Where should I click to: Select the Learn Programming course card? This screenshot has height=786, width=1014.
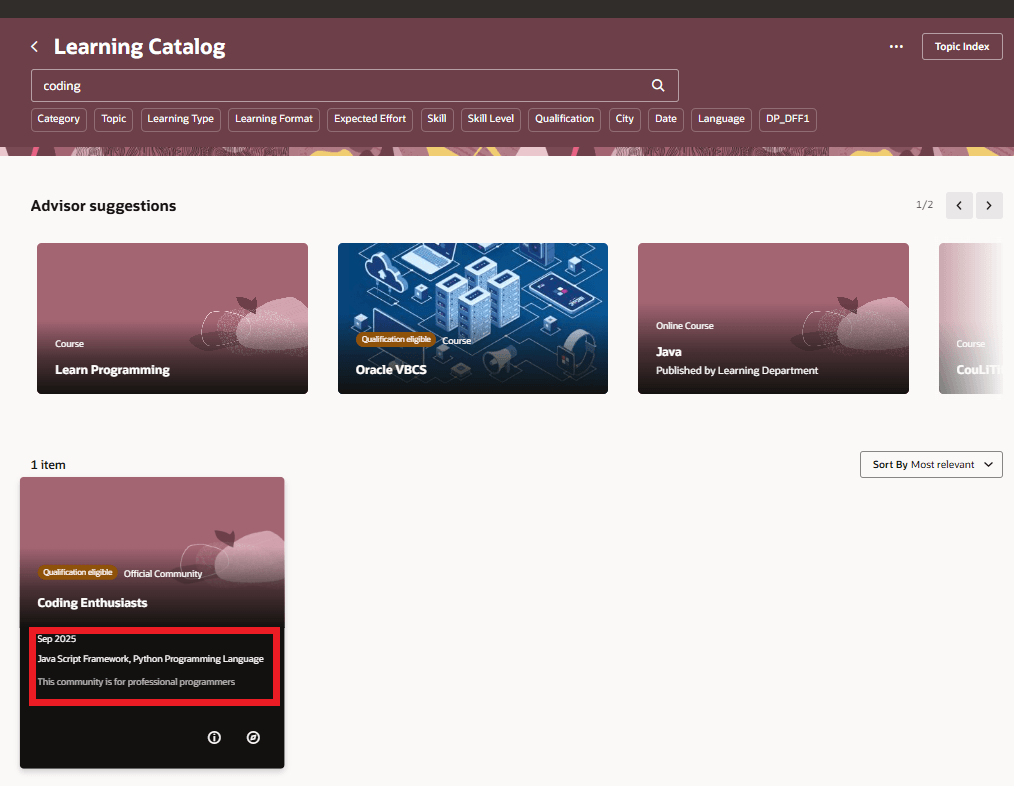172,318
